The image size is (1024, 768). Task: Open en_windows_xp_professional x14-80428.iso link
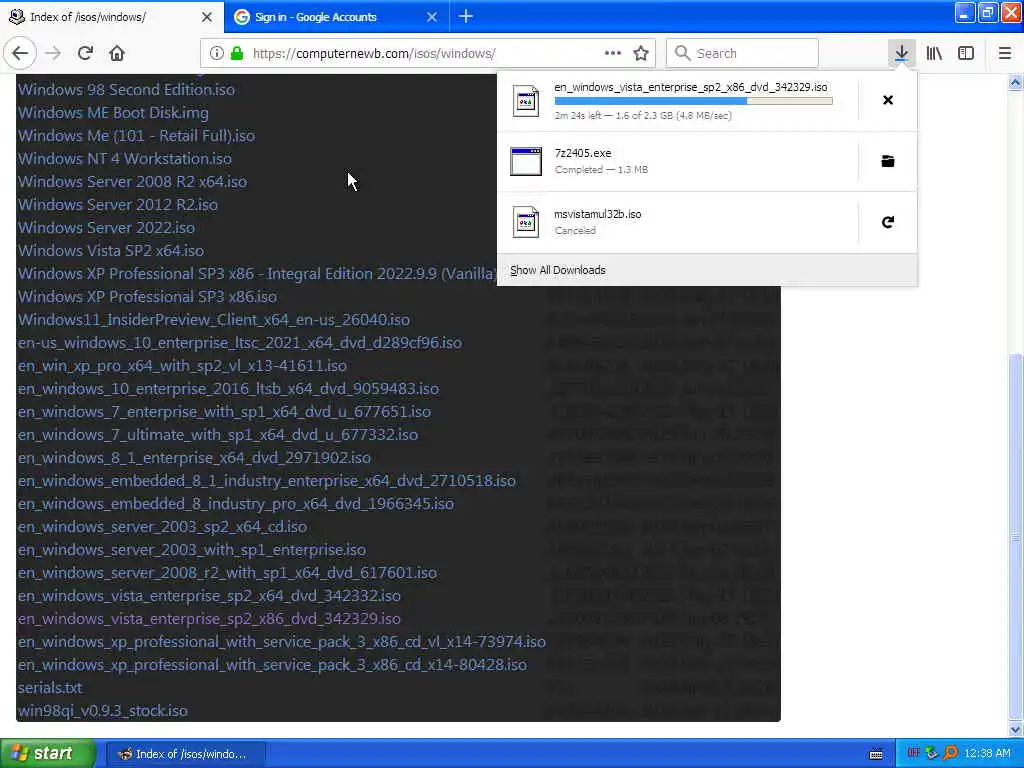272,665
